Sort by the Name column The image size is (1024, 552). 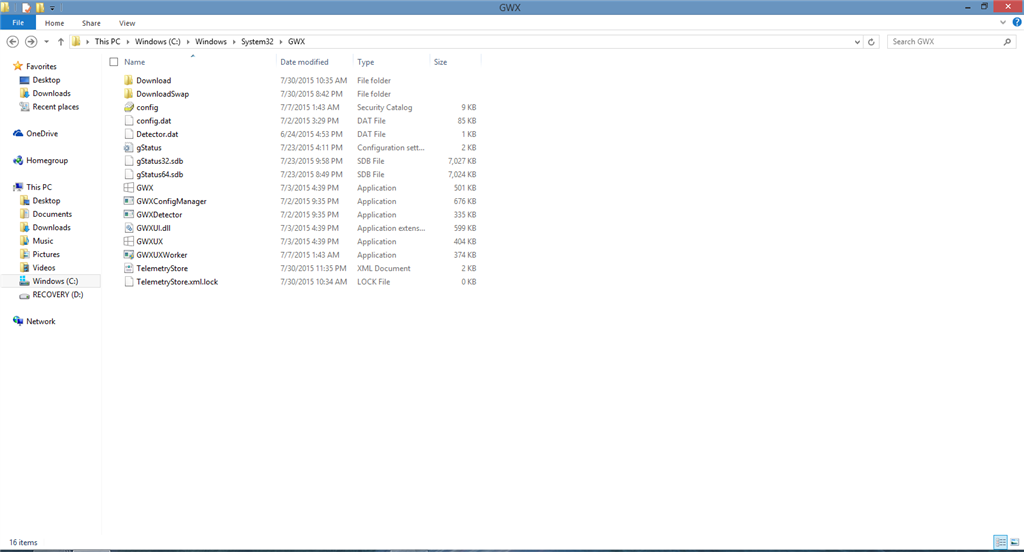click(135, 62)
